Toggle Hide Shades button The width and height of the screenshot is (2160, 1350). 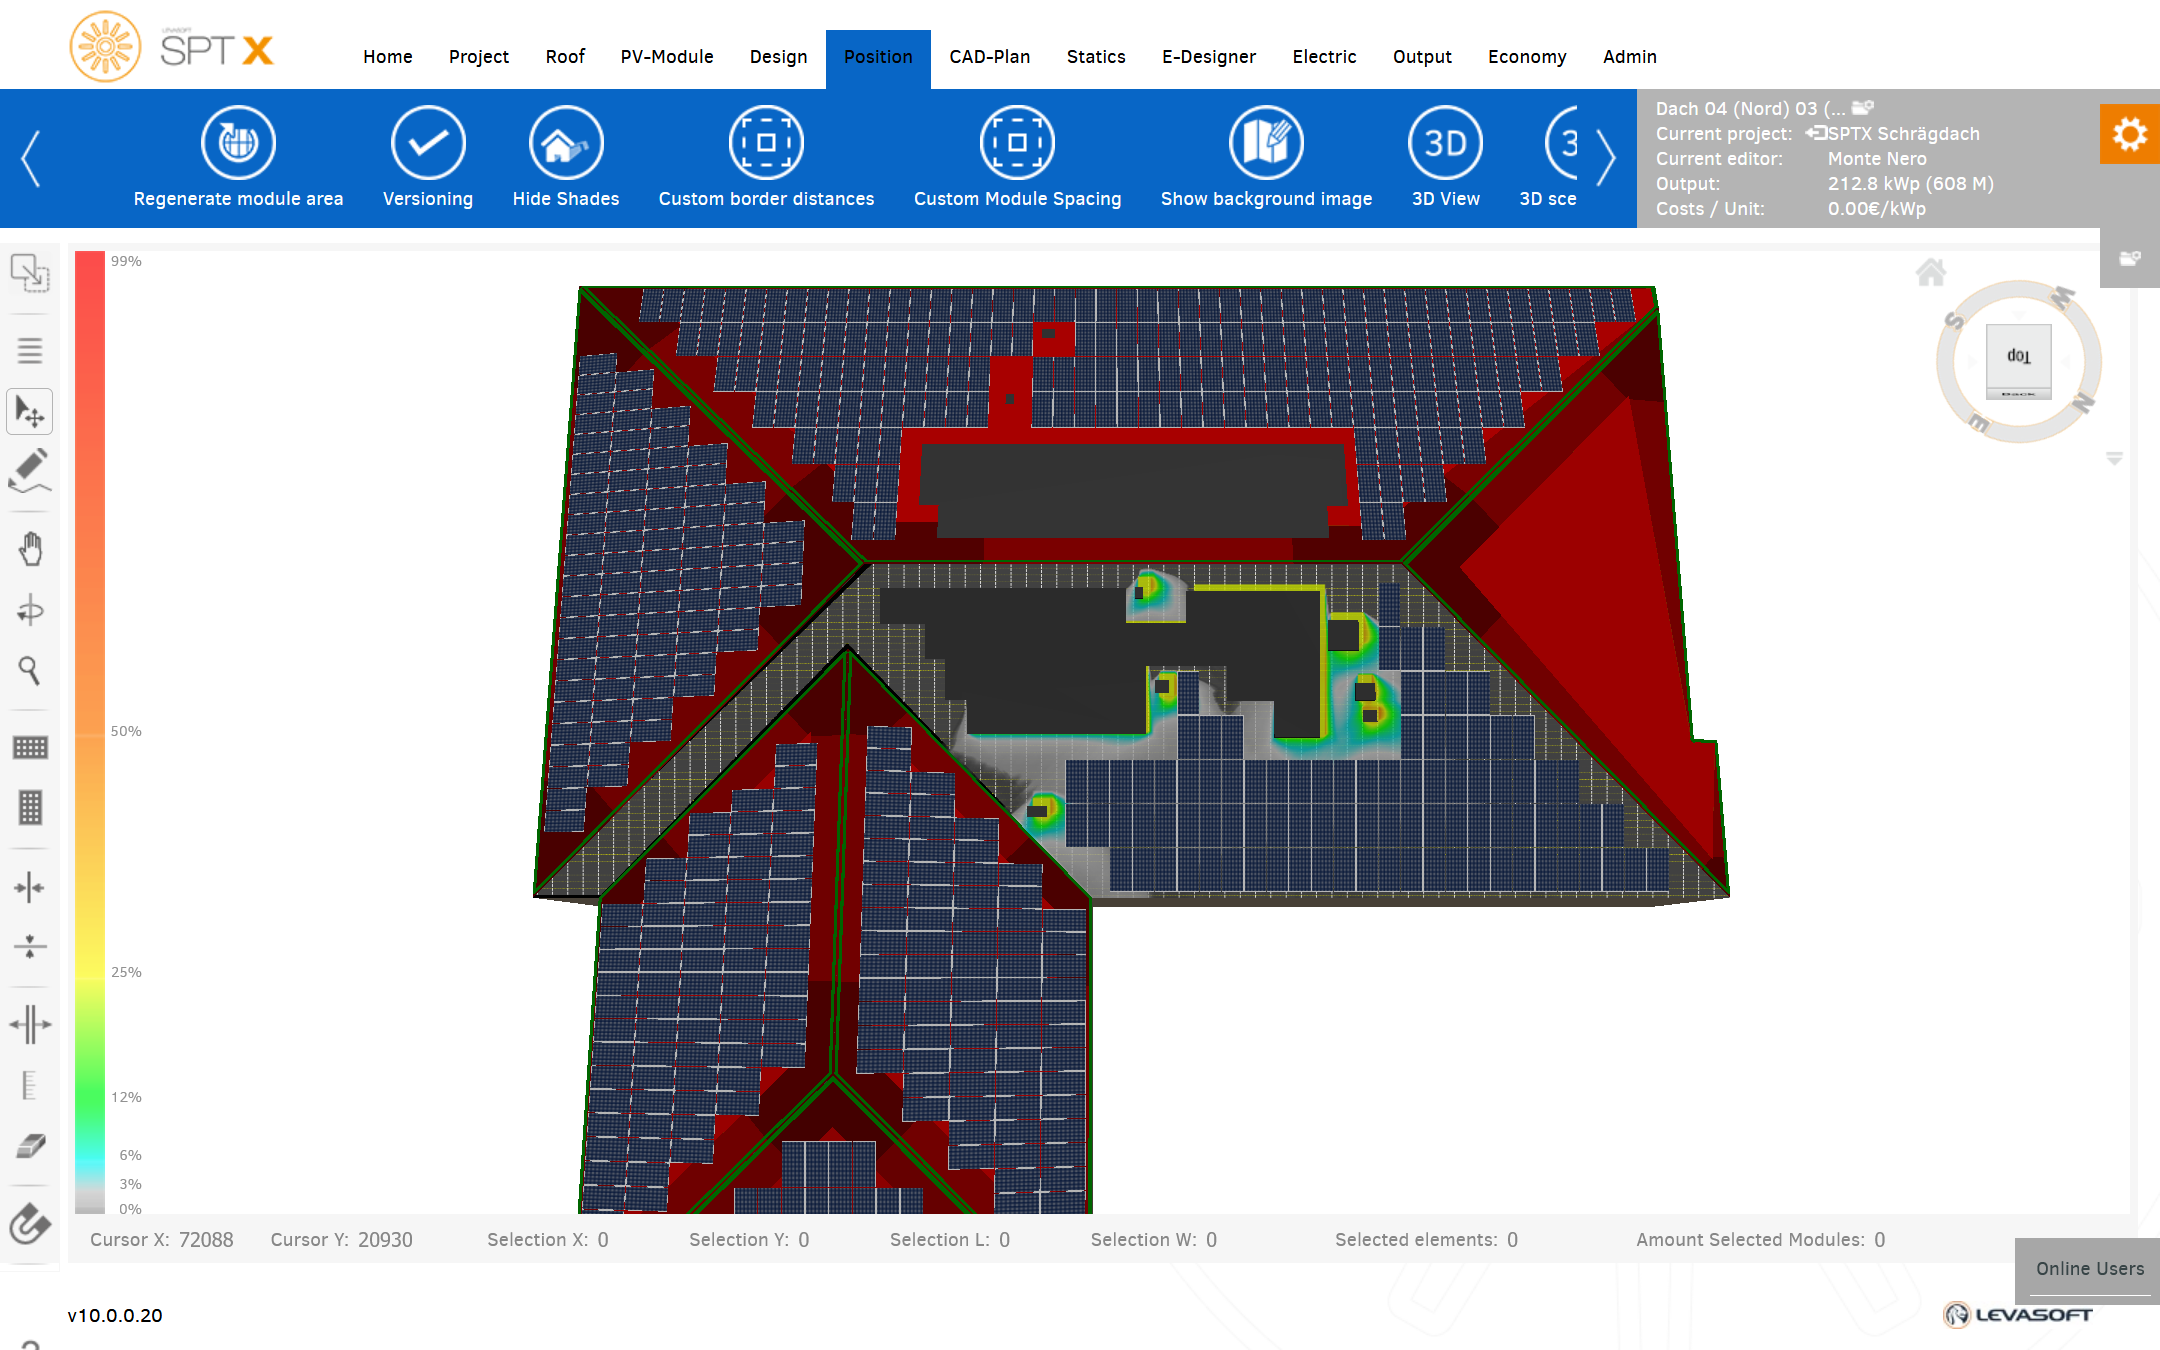566,143
